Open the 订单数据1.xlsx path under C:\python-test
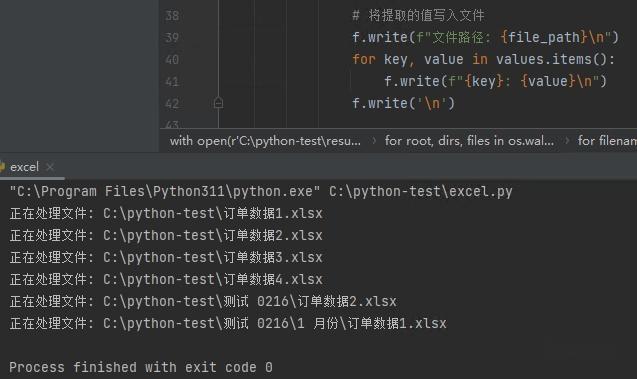This screenshot has height=379, width=637. tap(212, 213)
